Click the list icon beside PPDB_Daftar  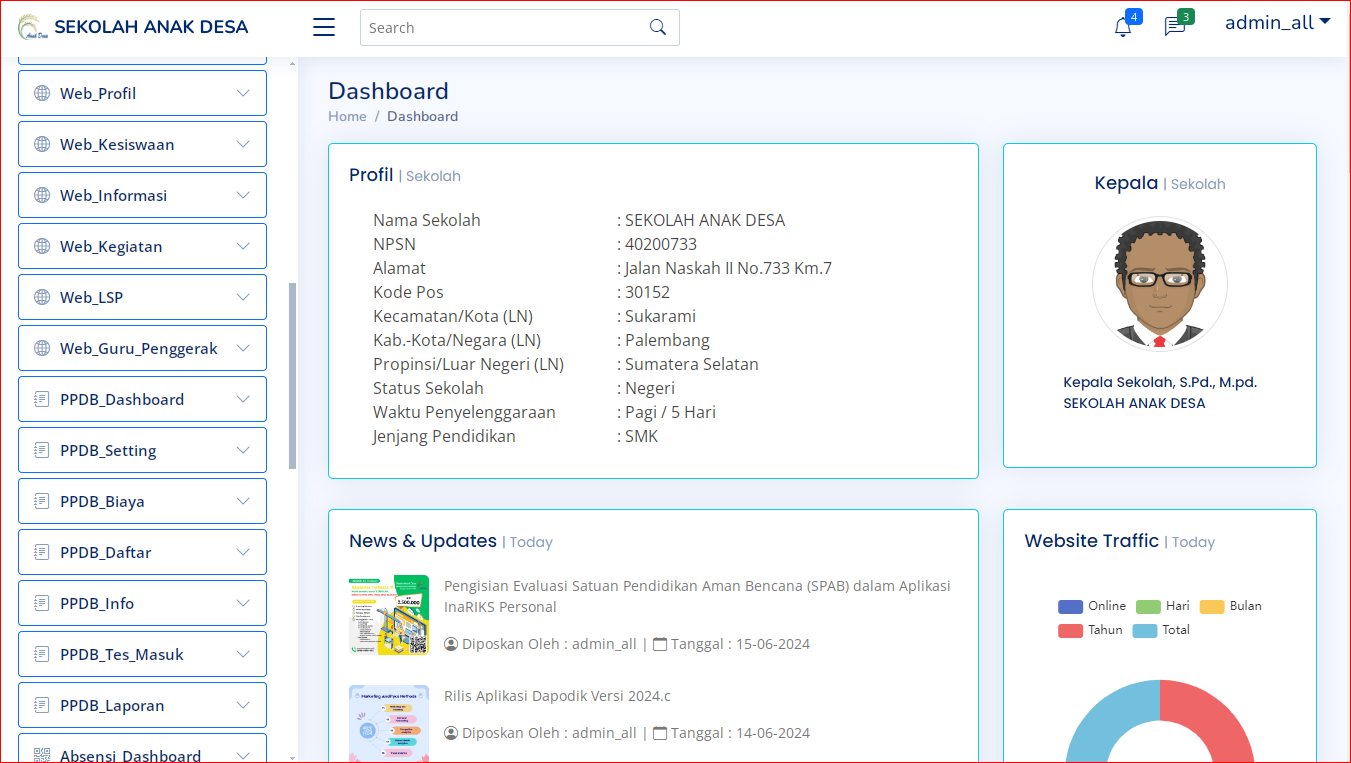(x=42, y=552)
